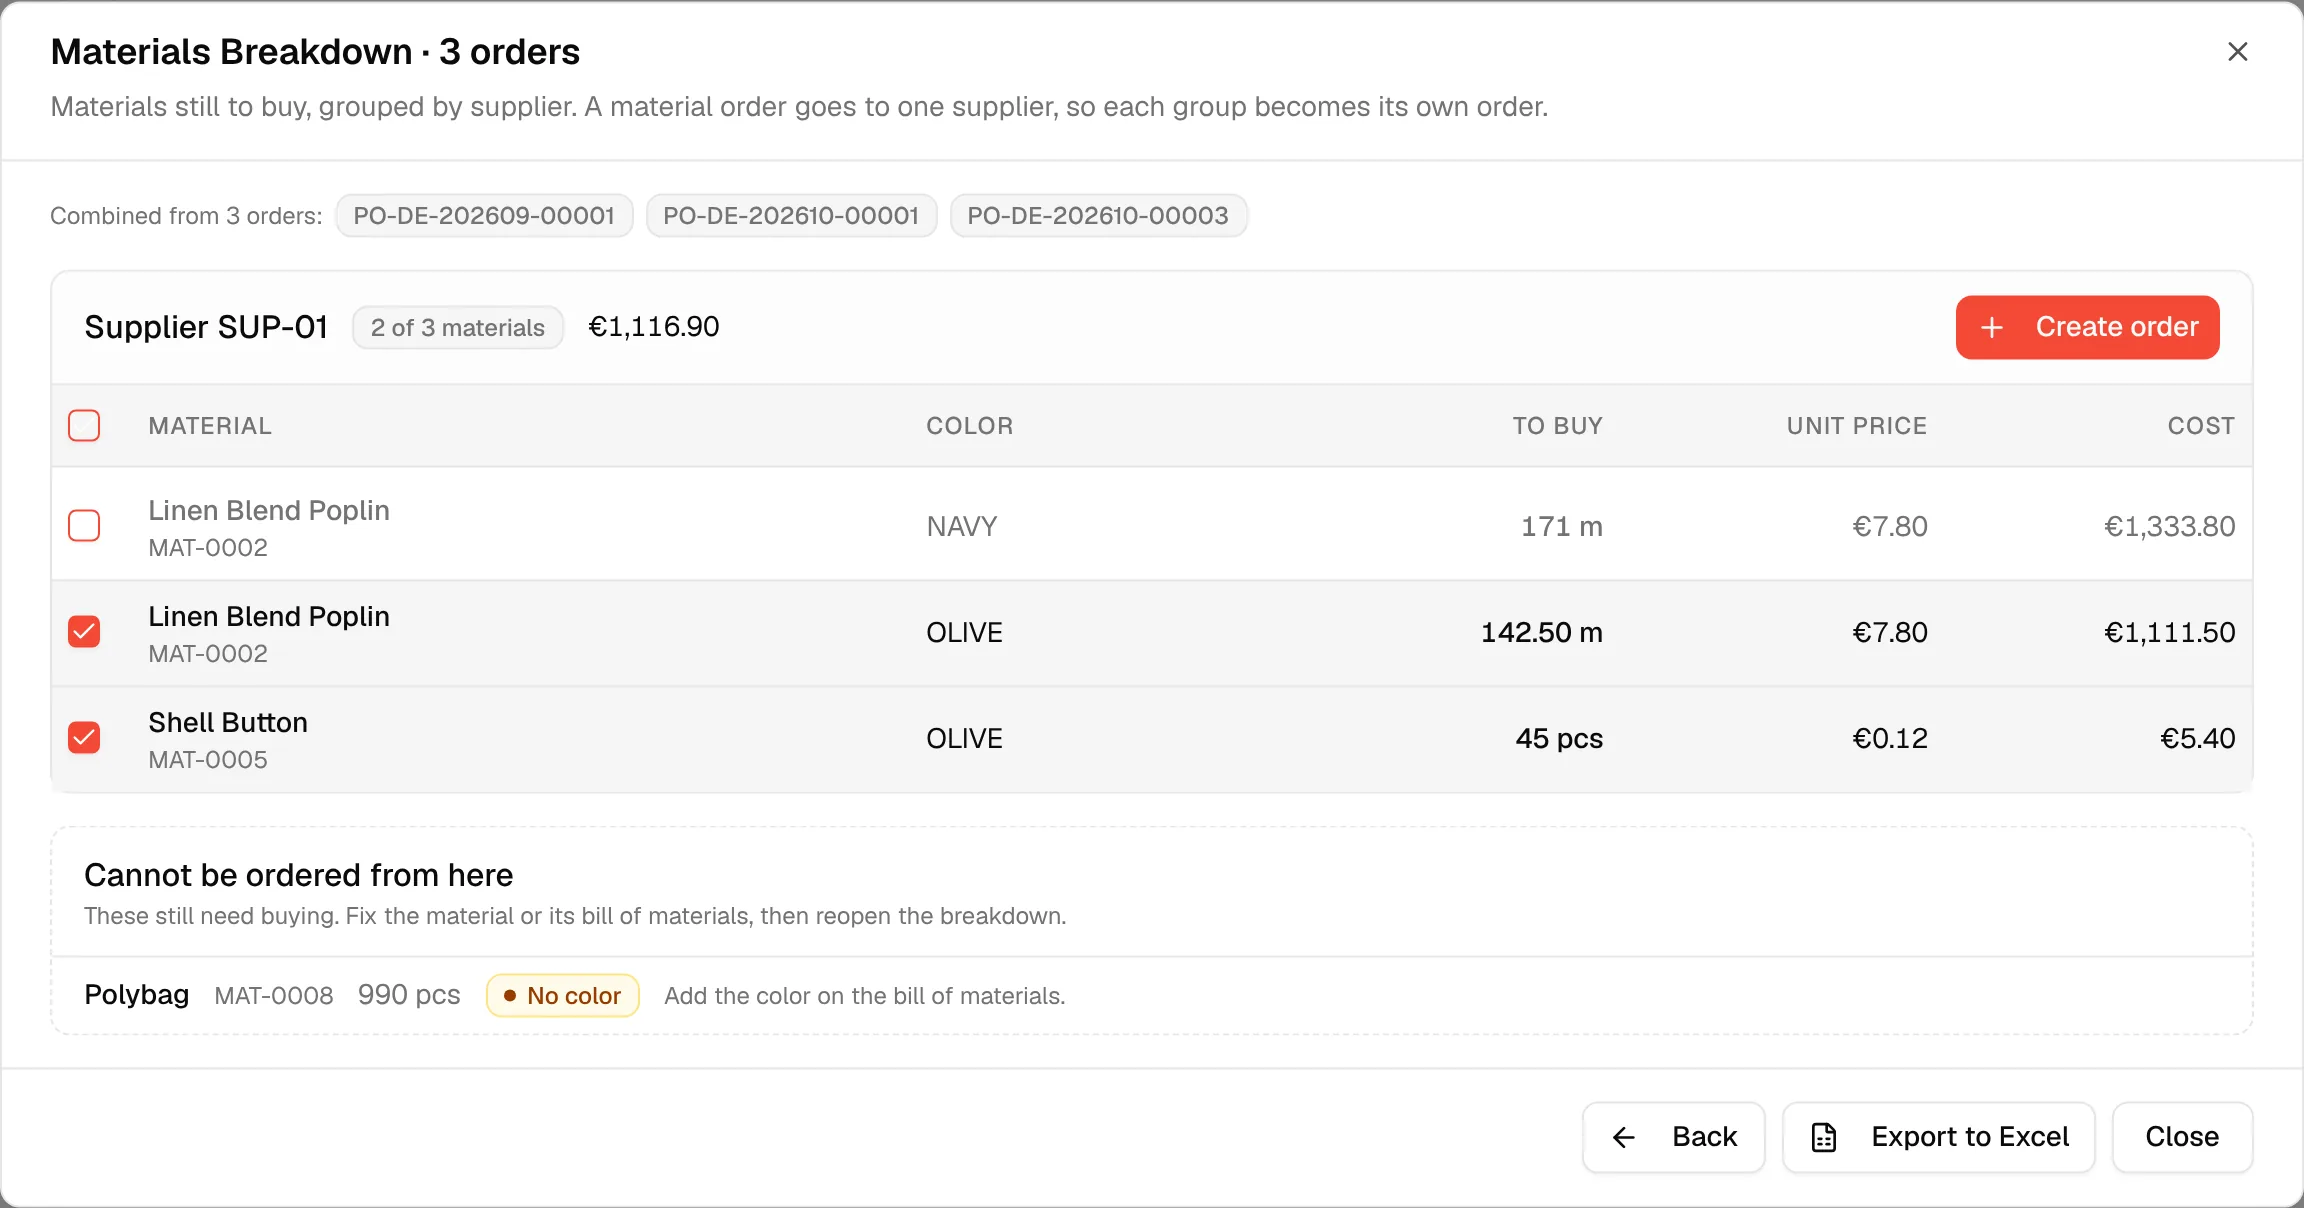Uncheck the Linen Blend Poplin OLIVE row
The height and width of the screenshot is (1208, 2304).
point(84,632)
